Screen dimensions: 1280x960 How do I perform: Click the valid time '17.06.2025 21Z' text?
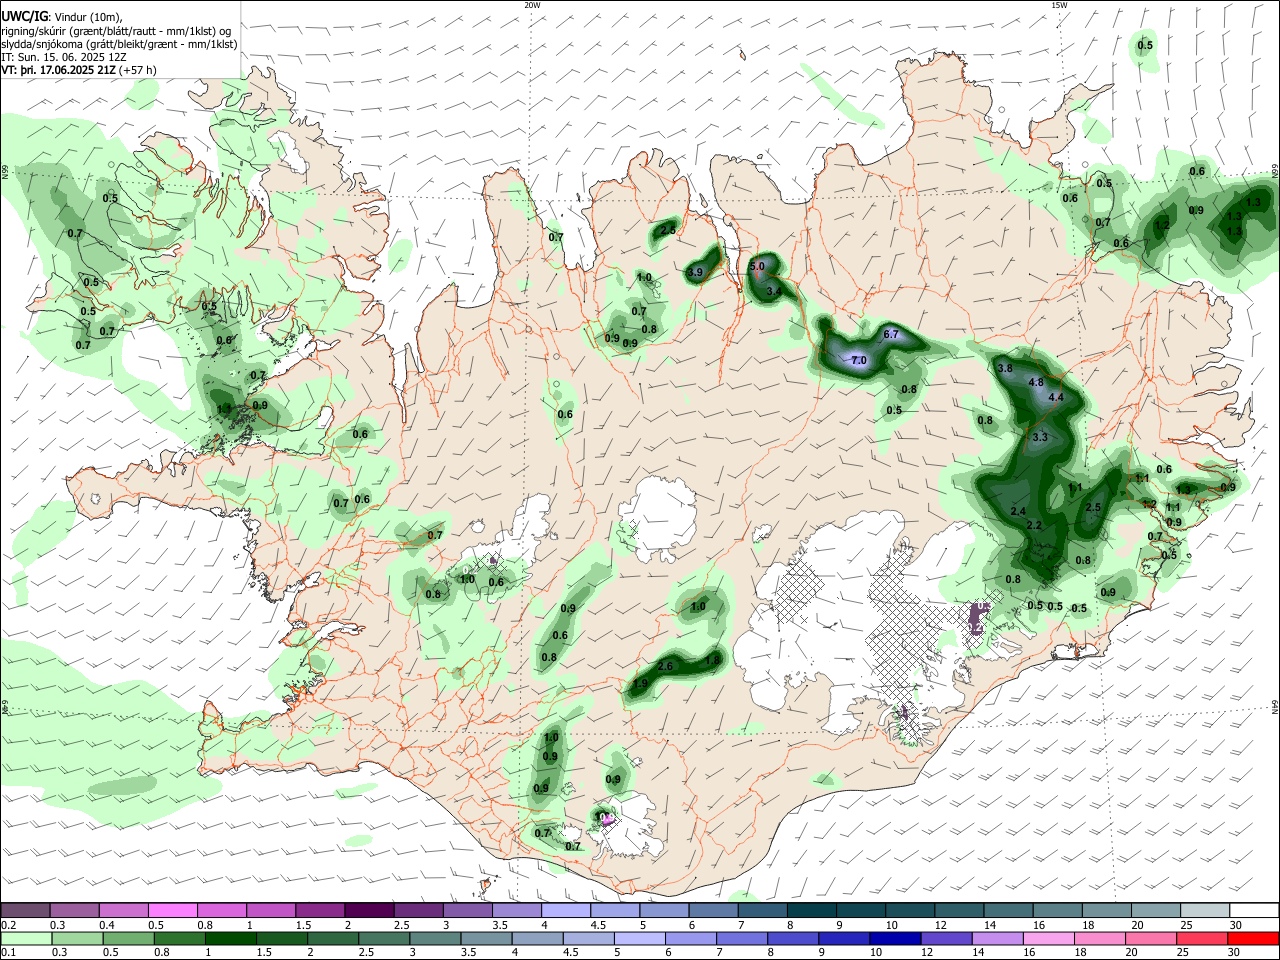pos(77,70)
